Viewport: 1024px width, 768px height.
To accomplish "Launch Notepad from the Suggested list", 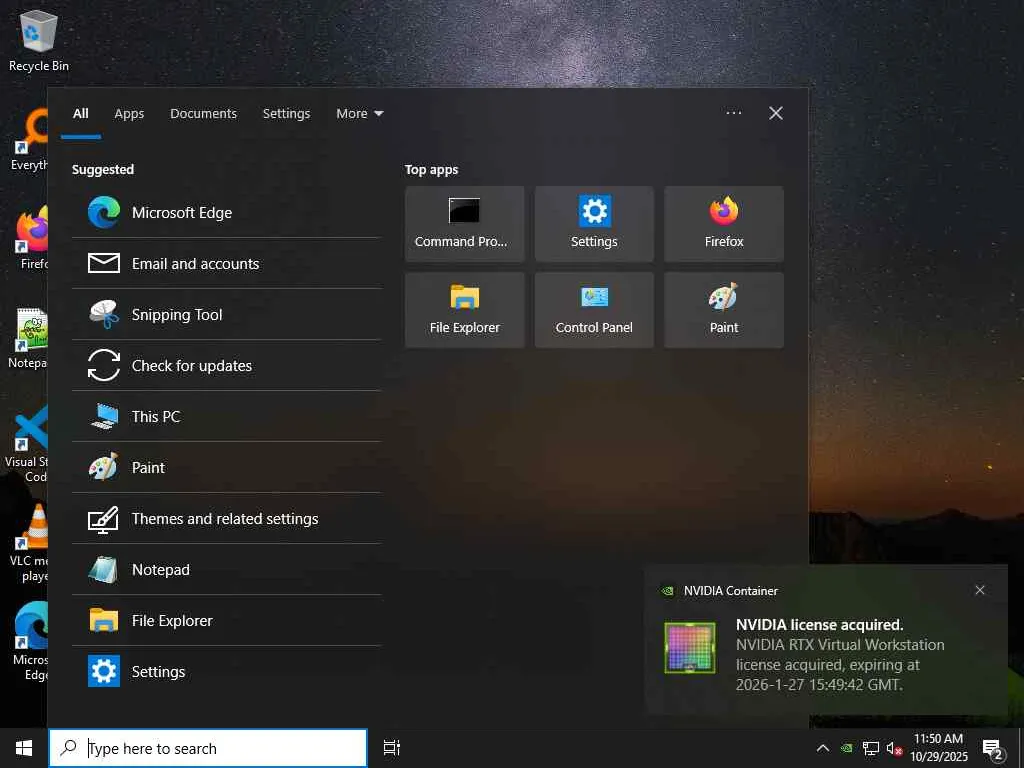I will [x=226, y=569].
